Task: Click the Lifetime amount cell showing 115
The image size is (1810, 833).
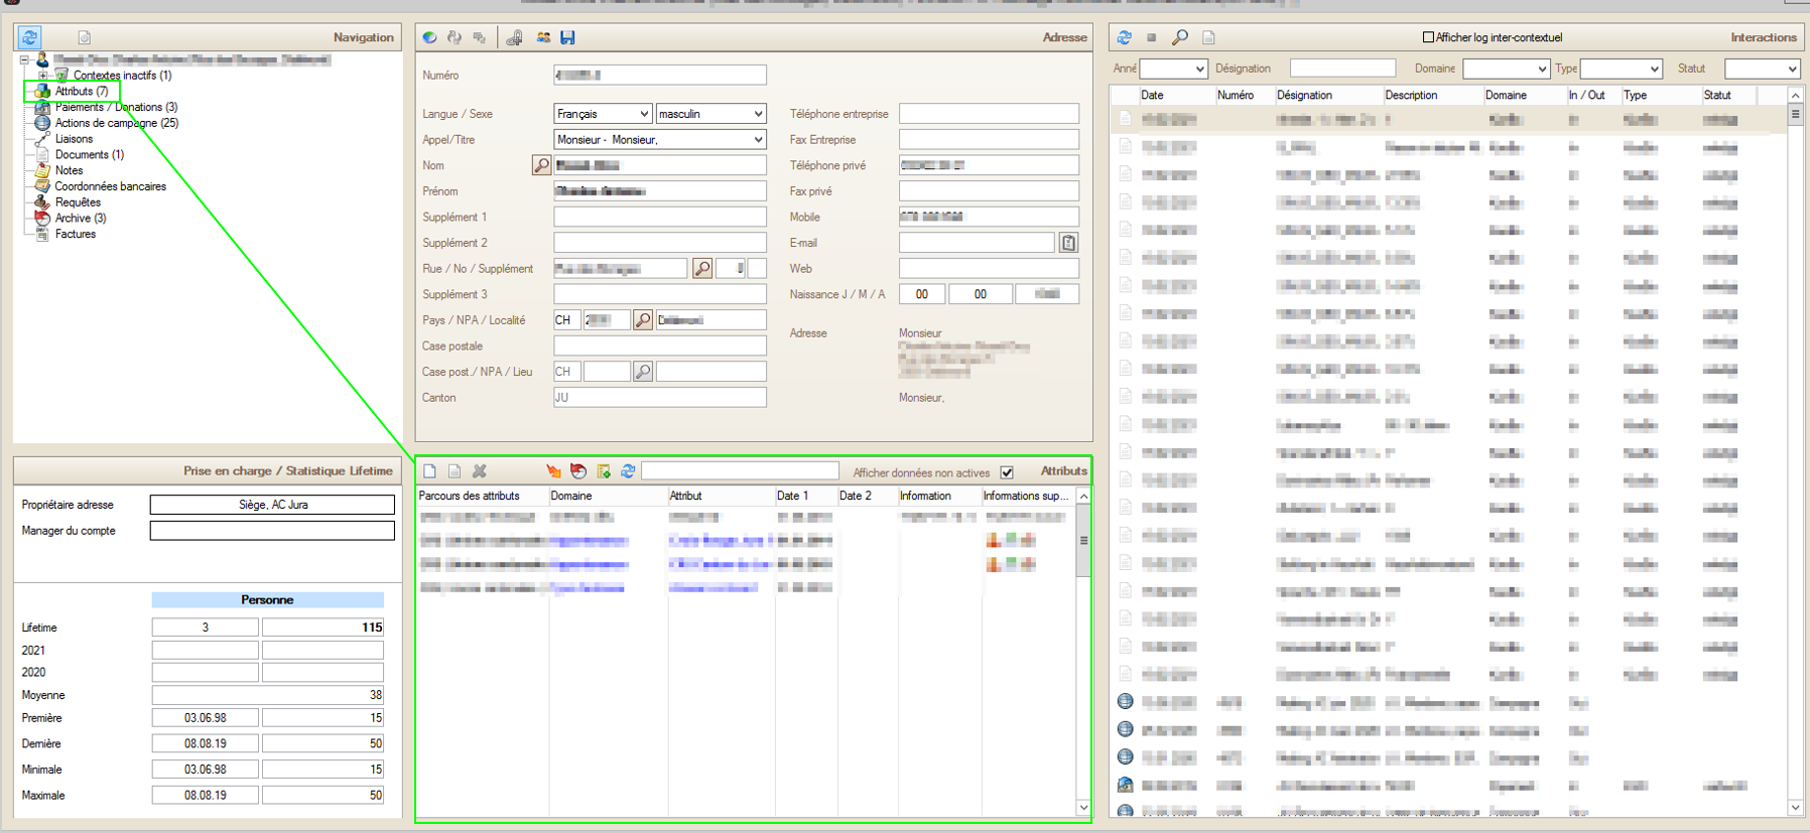Action: [323, 628]
